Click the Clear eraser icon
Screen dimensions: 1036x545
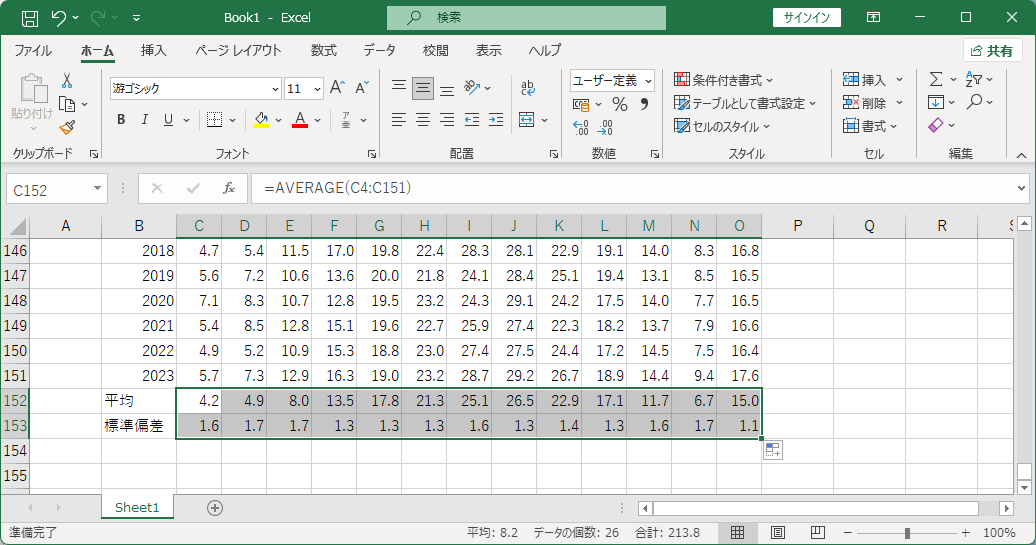pos(936,125)
